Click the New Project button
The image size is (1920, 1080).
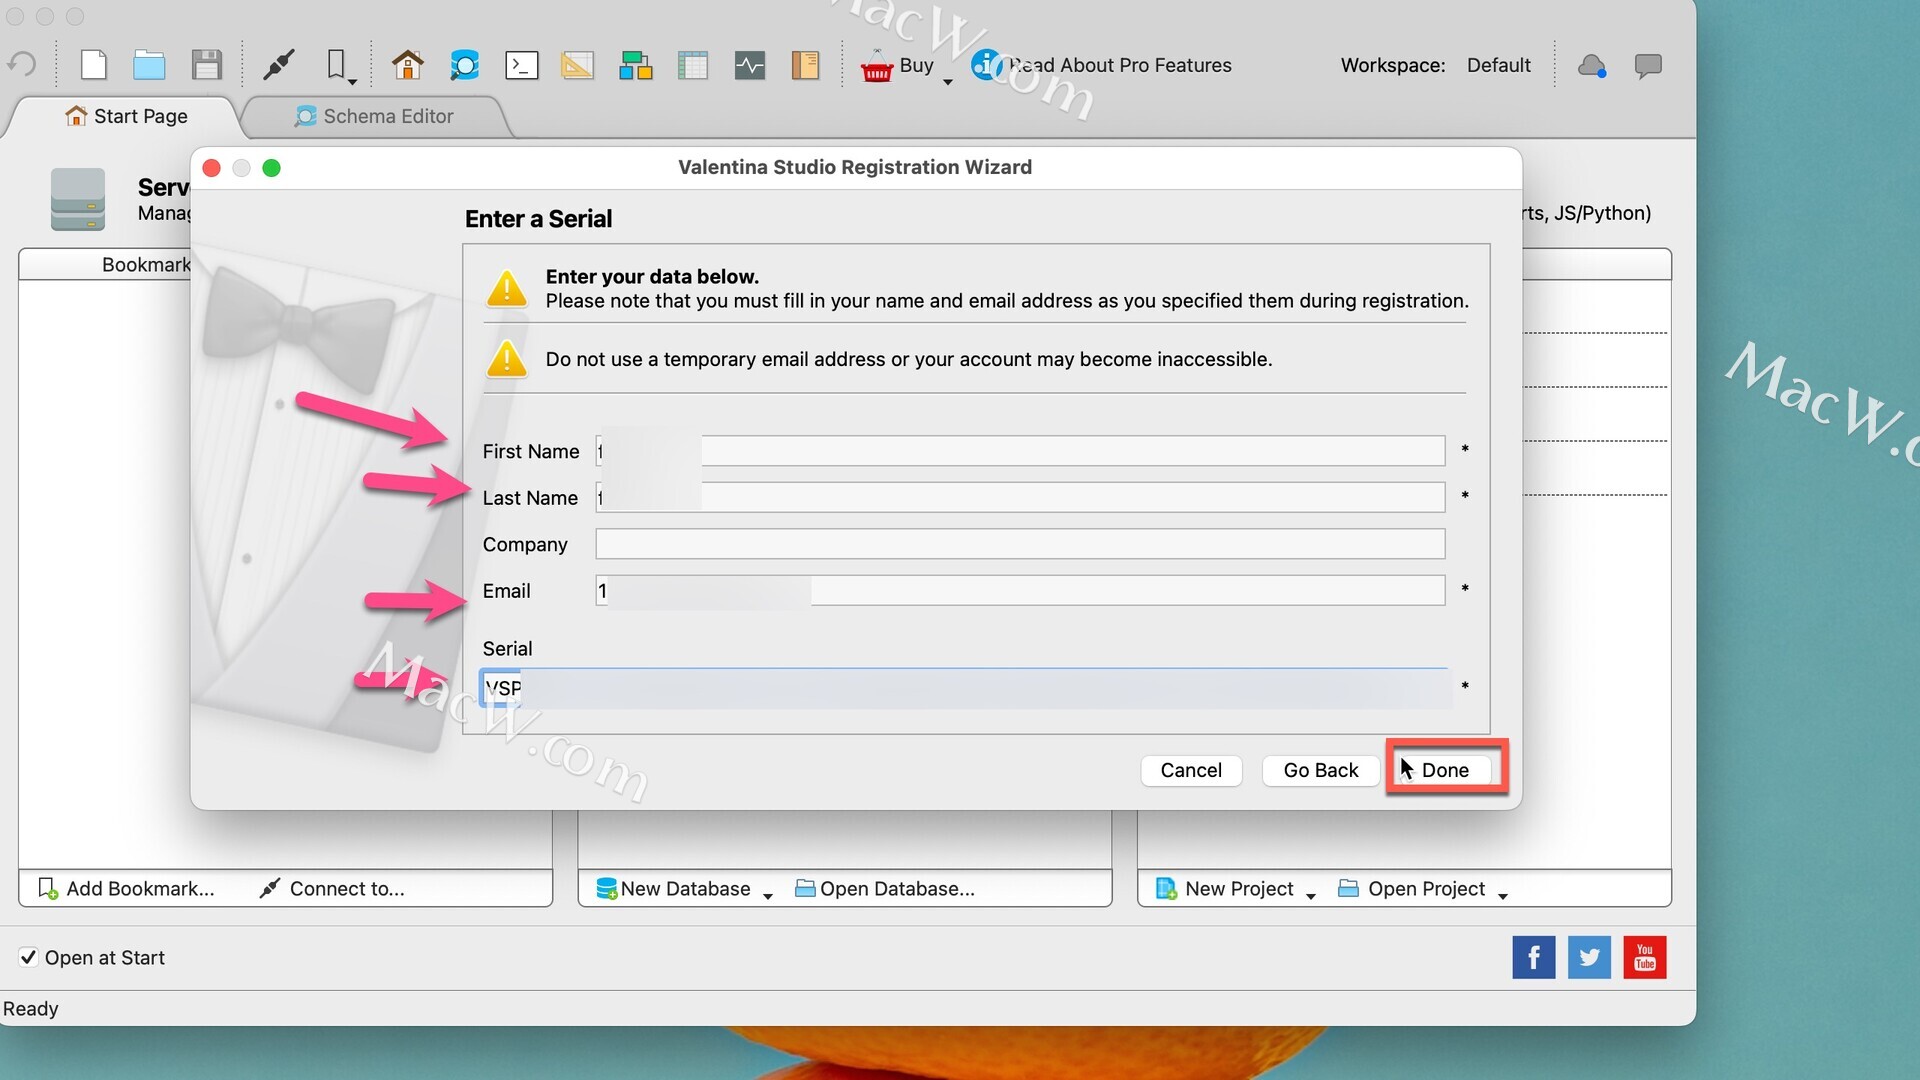click(1225, 888)
